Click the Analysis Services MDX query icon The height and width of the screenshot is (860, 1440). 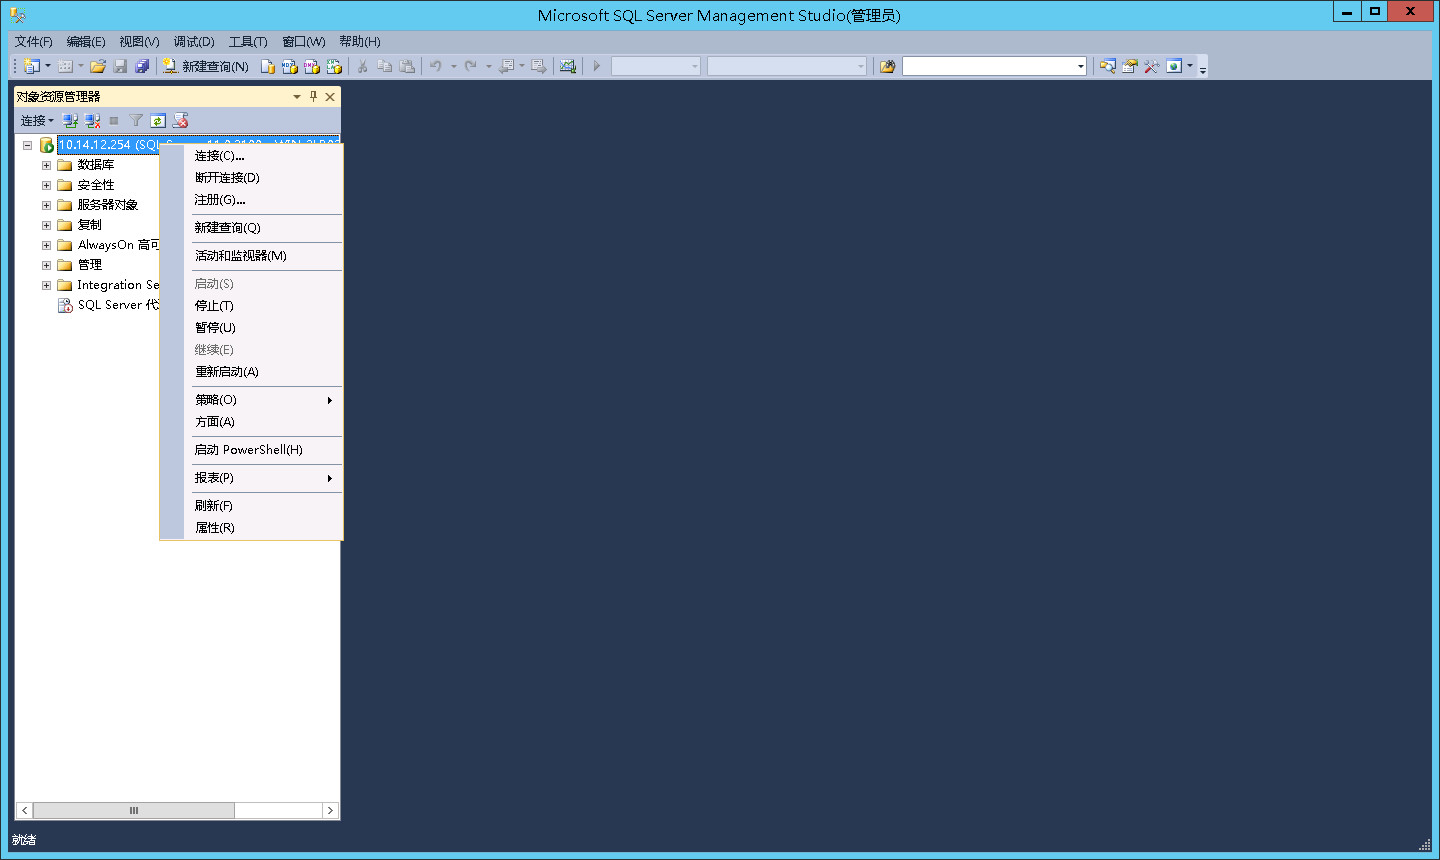pyautogui.click(x=290, y=66)
